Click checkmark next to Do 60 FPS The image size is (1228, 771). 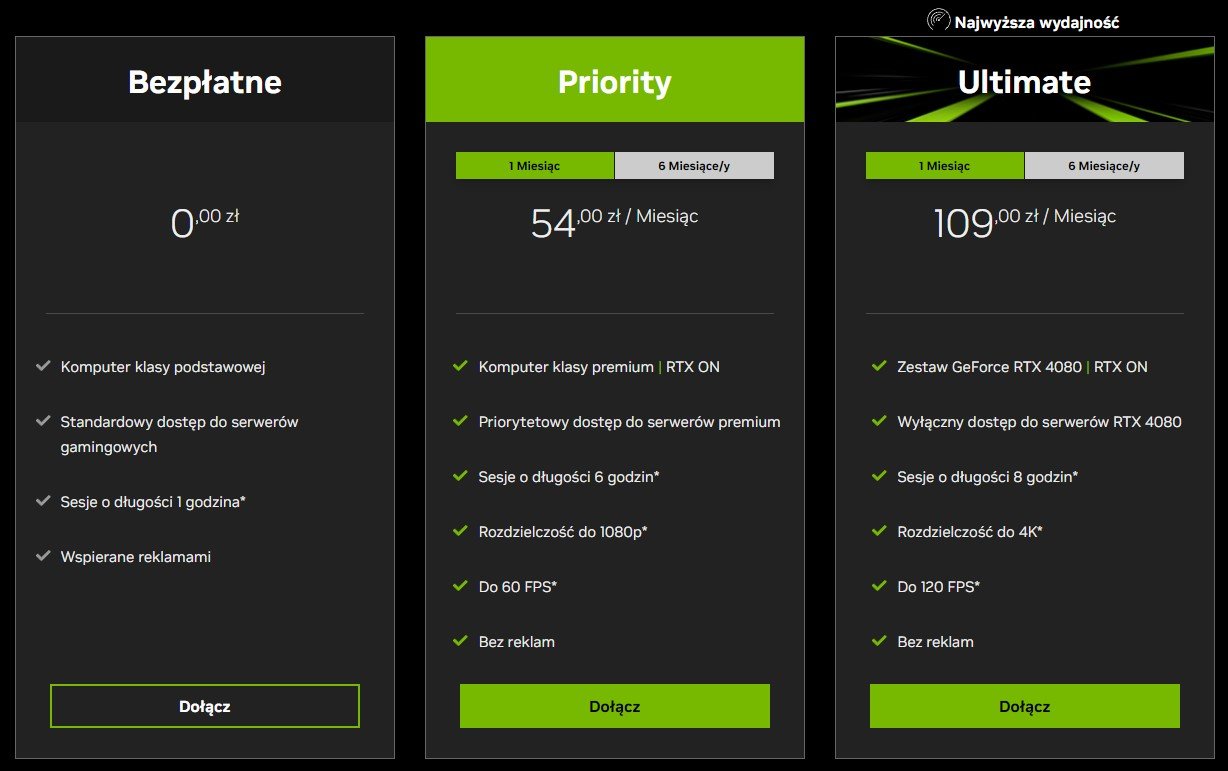point(460,586)
